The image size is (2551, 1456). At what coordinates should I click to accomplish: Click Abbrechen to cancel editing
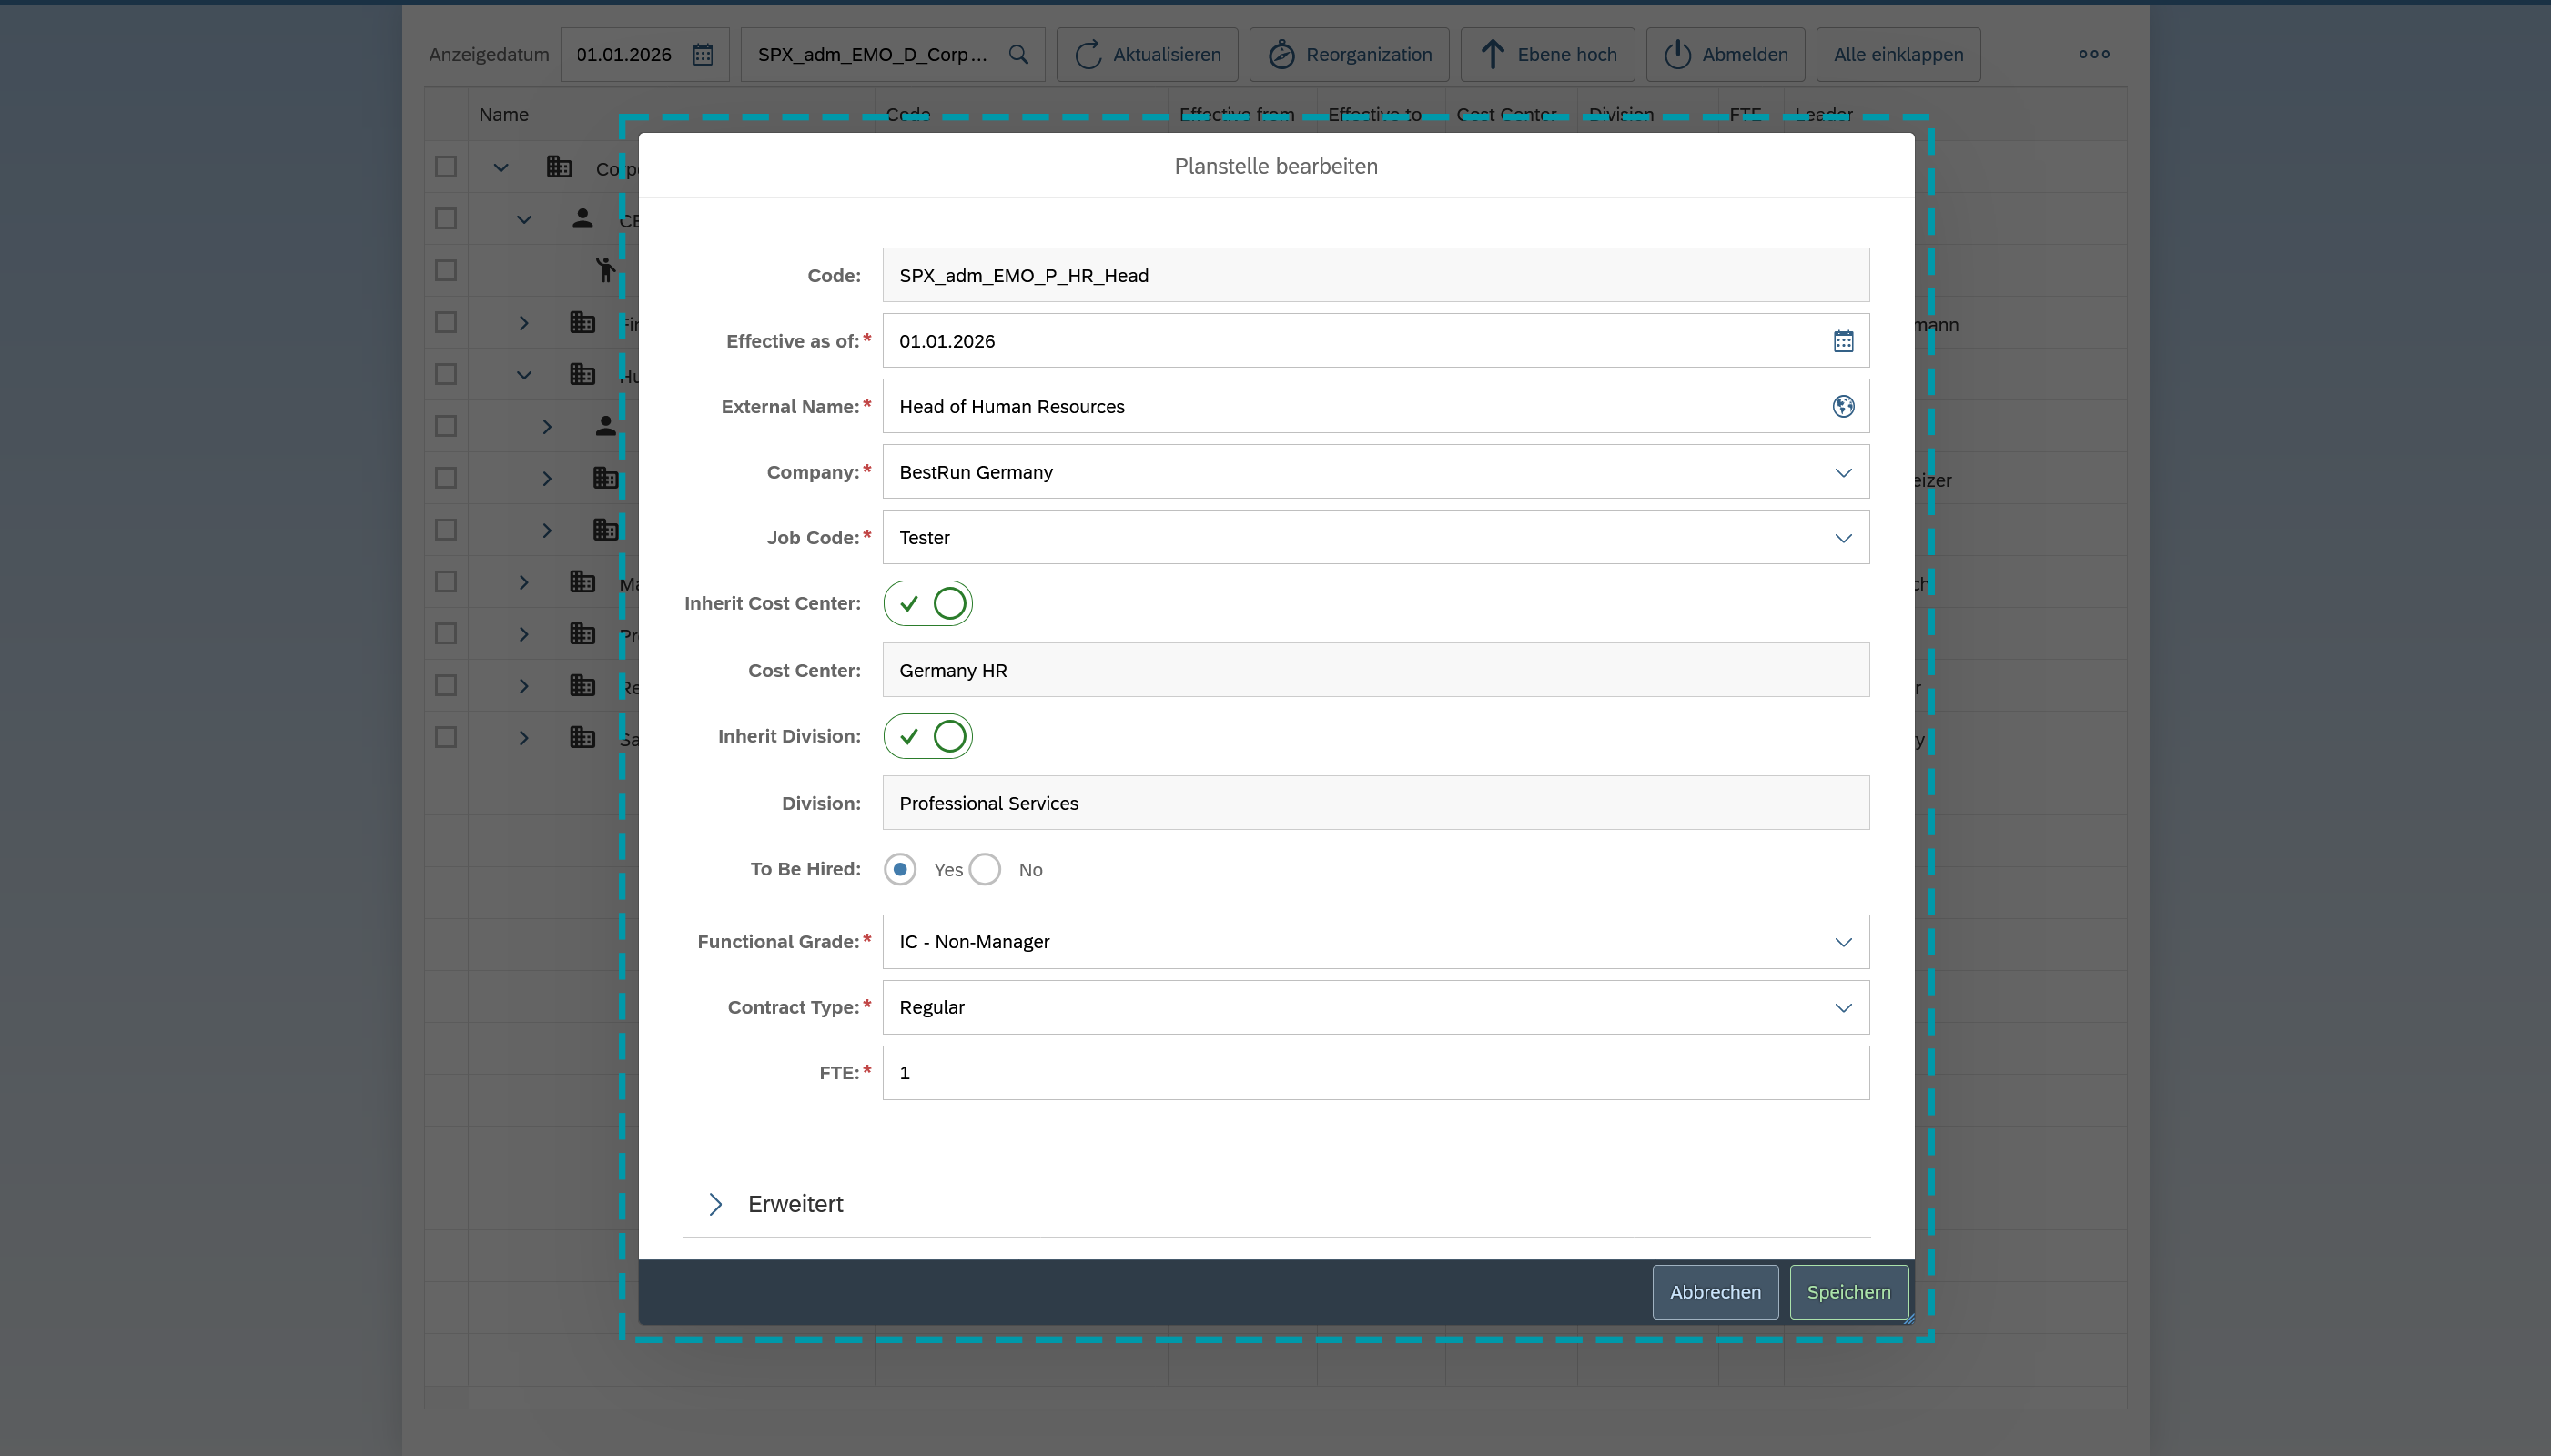1715,1292
